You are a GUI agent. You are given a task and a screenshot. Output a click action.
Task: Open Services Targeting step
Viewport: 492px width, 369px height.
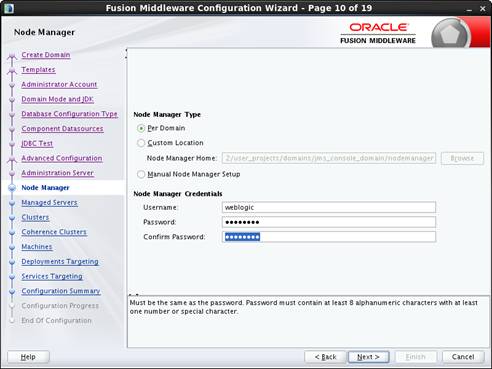pyautogui.click(x=52, y=276)
